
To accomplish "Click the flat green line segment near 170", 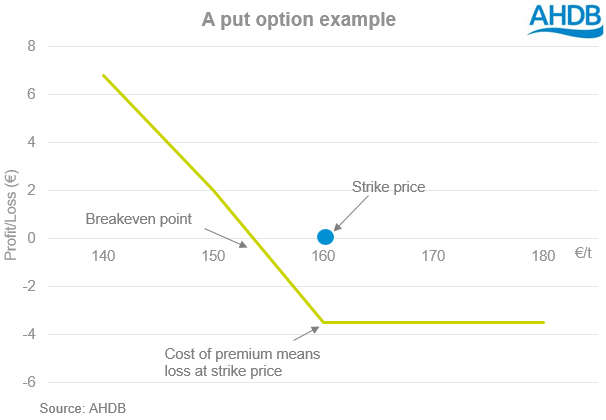I will click(432, 322).
